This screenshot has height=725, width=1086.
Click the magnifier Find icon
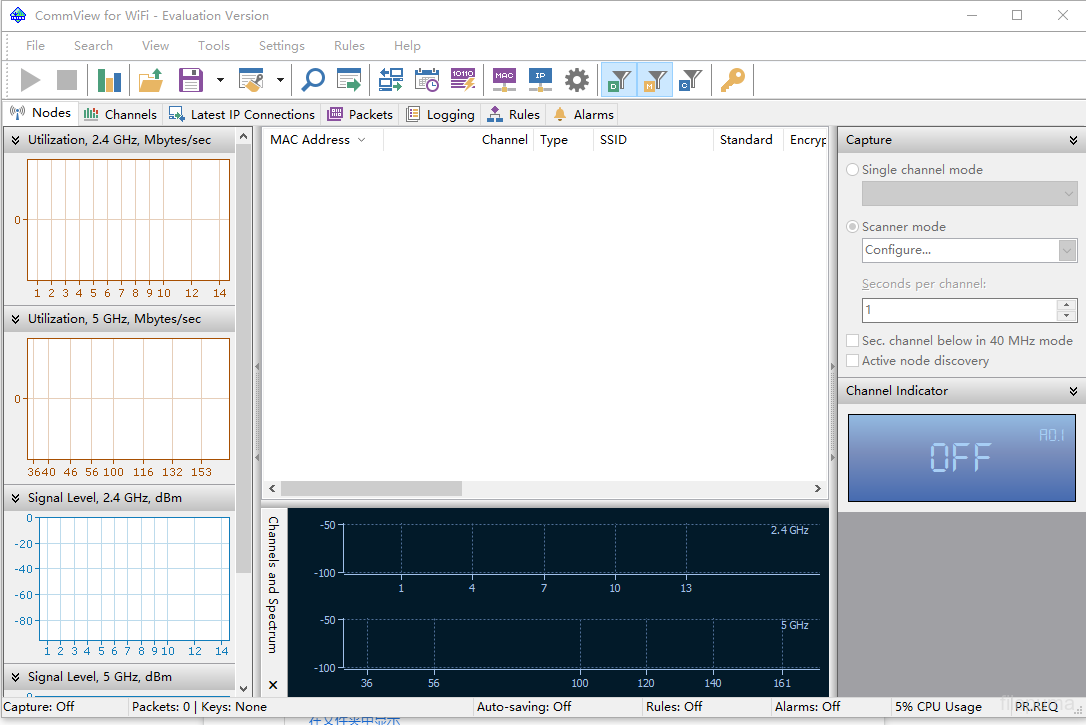pos(314,80)
